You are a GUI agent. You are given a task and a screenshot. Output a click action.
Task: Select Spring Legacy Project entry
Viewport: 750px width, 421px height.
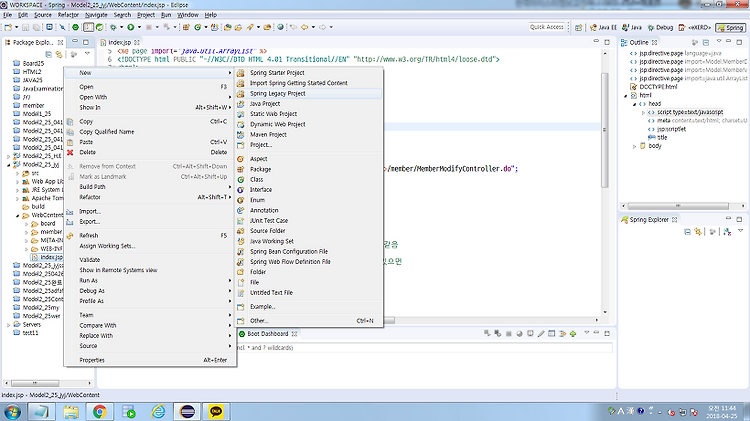[277, 94]
